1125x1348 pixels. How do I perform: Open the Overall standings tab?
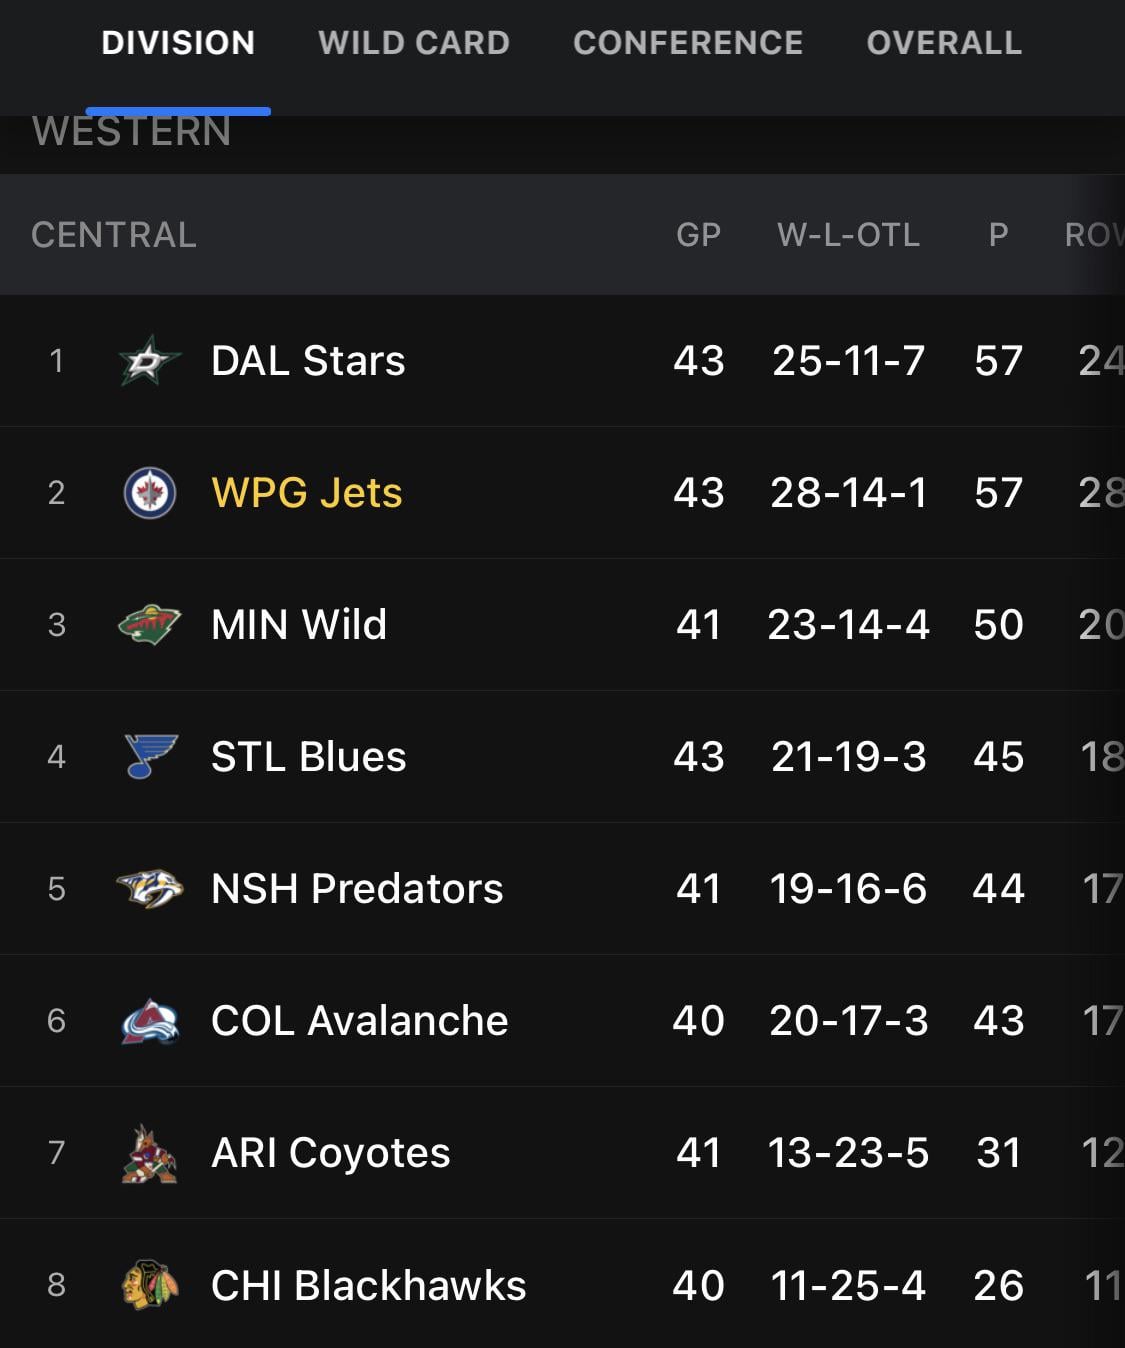click(x=944, y=43)
